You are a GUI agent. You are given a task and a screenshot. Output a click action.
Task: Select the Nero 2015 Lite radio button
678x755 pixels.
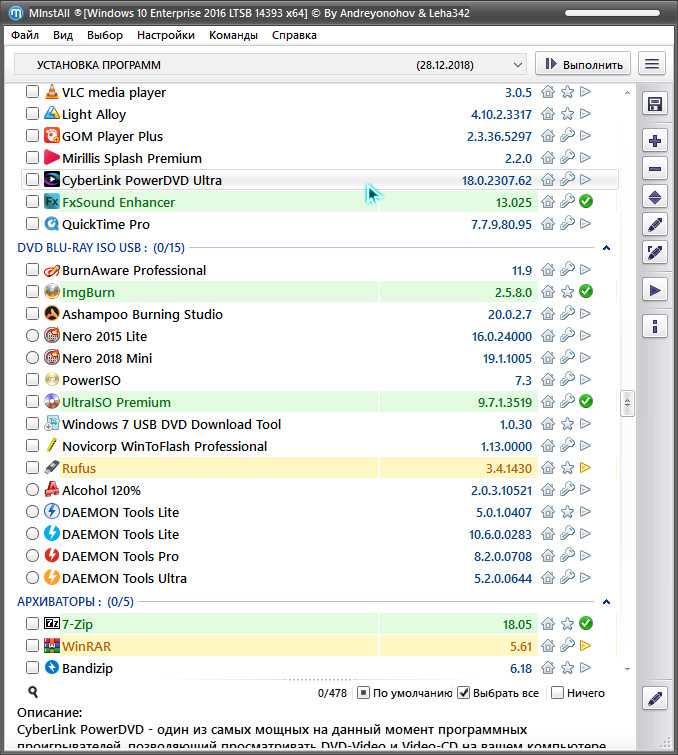pos(33,336)
